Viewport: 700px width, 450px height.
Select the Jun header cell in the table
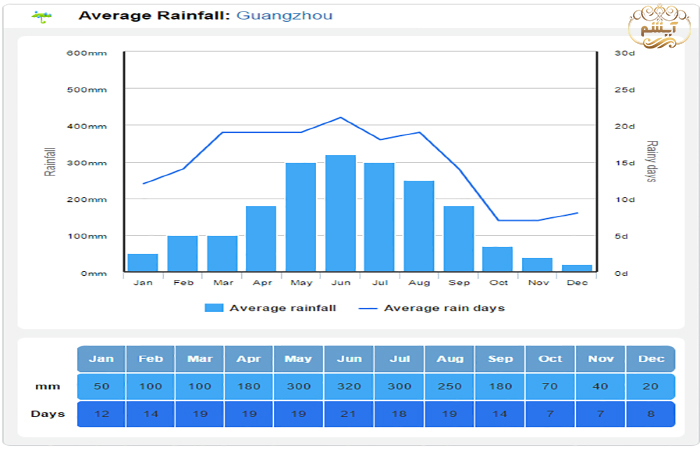click(x=350, y=359)
